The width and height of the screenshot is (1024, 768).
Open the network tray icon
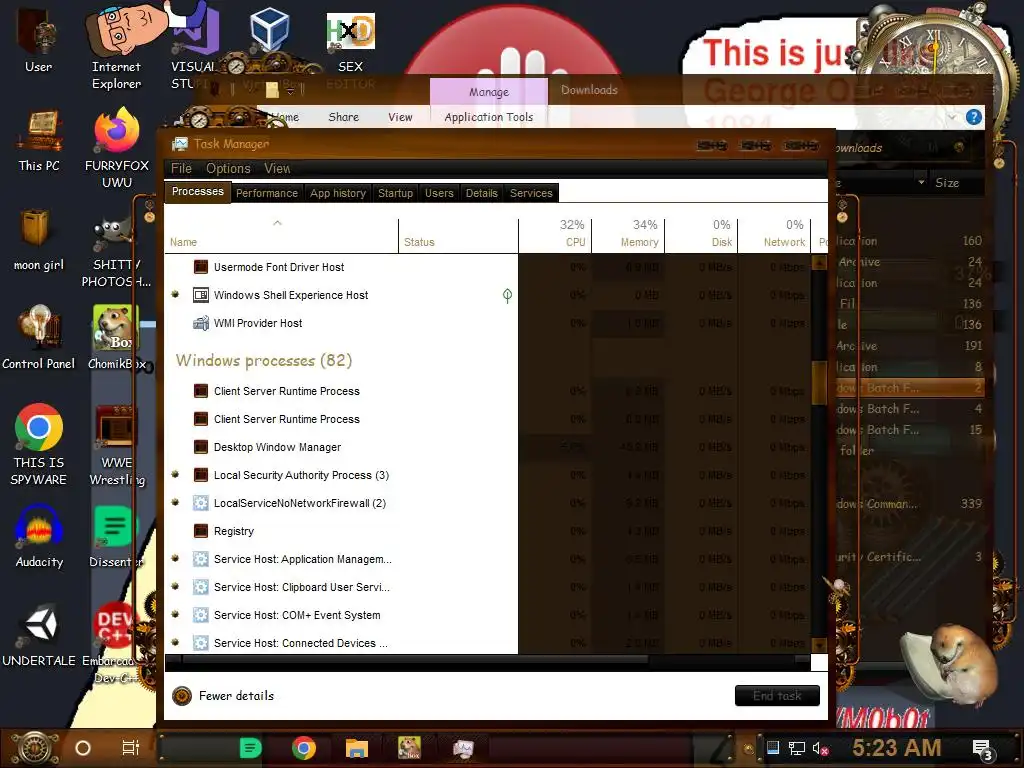coord(797,748)
